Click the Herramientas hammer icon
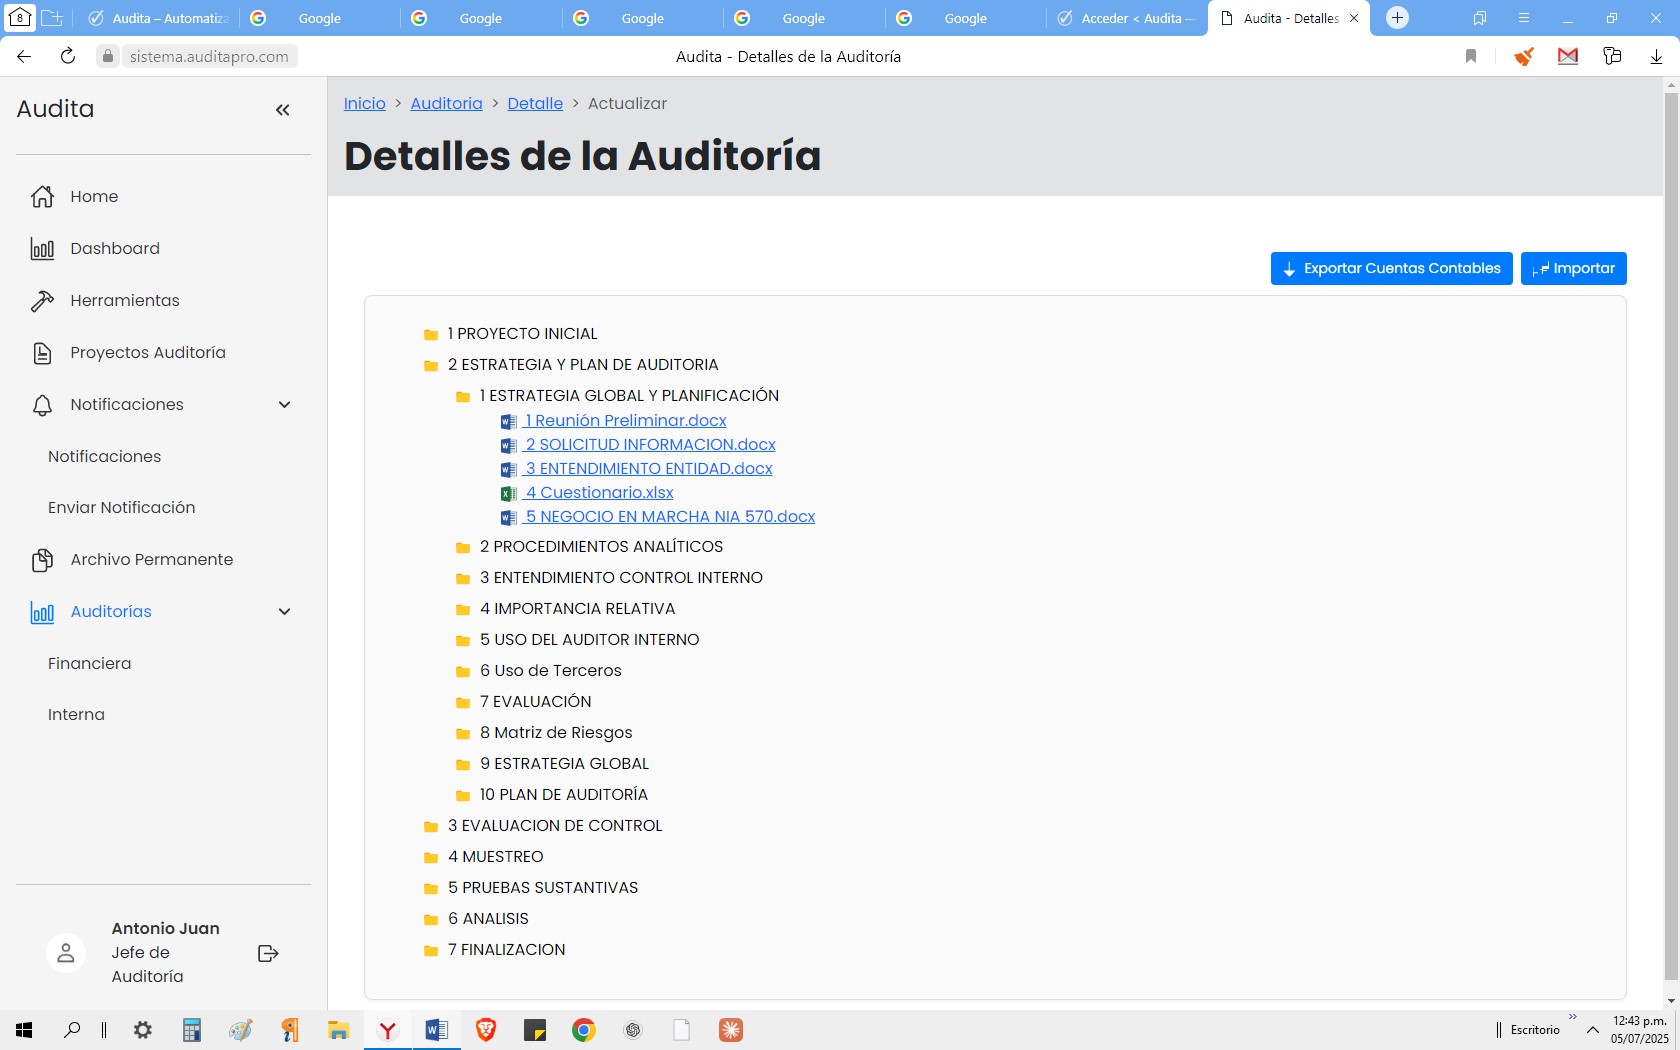Viewport: 1680px width, 1050px height. point(42,301)
